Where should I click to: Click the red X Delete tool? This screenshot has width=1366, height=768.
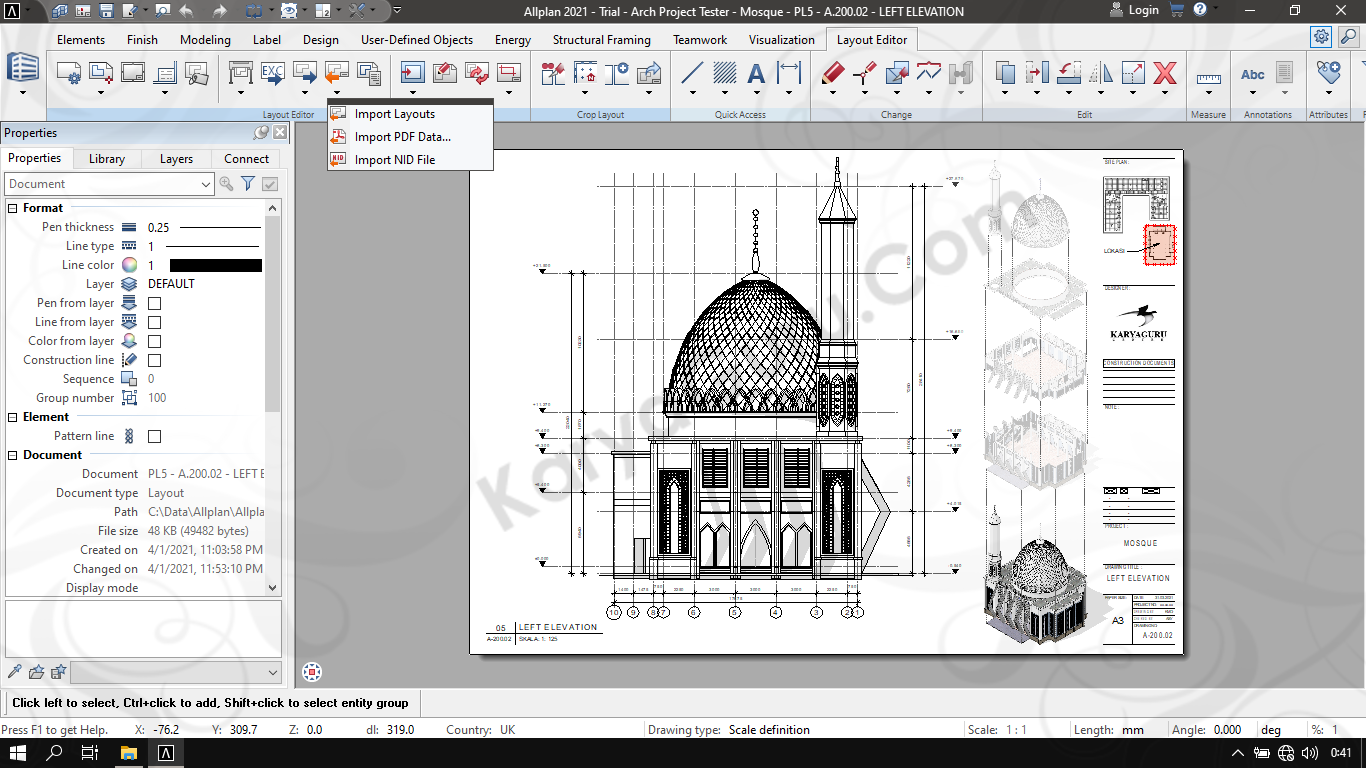[x=1165, y=73]
